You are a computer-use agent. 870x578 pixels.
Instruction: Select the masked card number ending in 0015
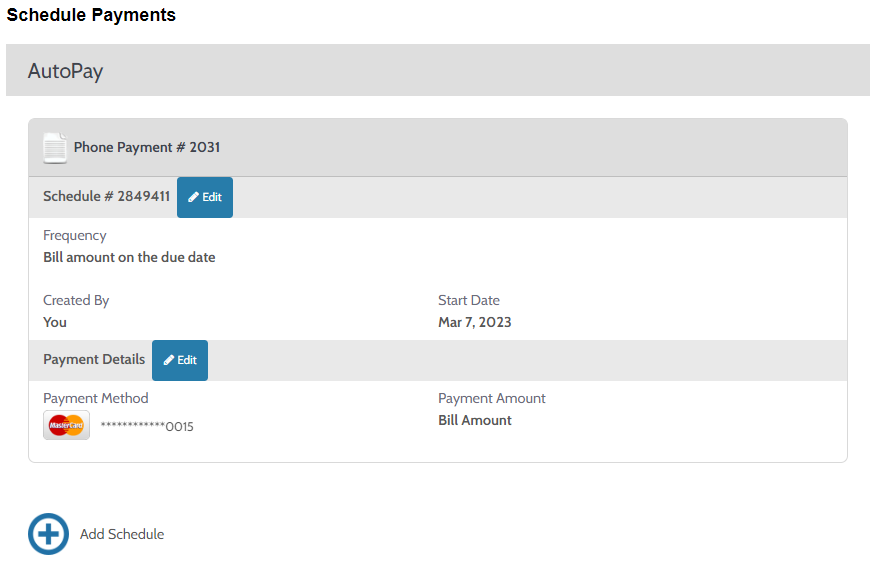tap(150, 426)
